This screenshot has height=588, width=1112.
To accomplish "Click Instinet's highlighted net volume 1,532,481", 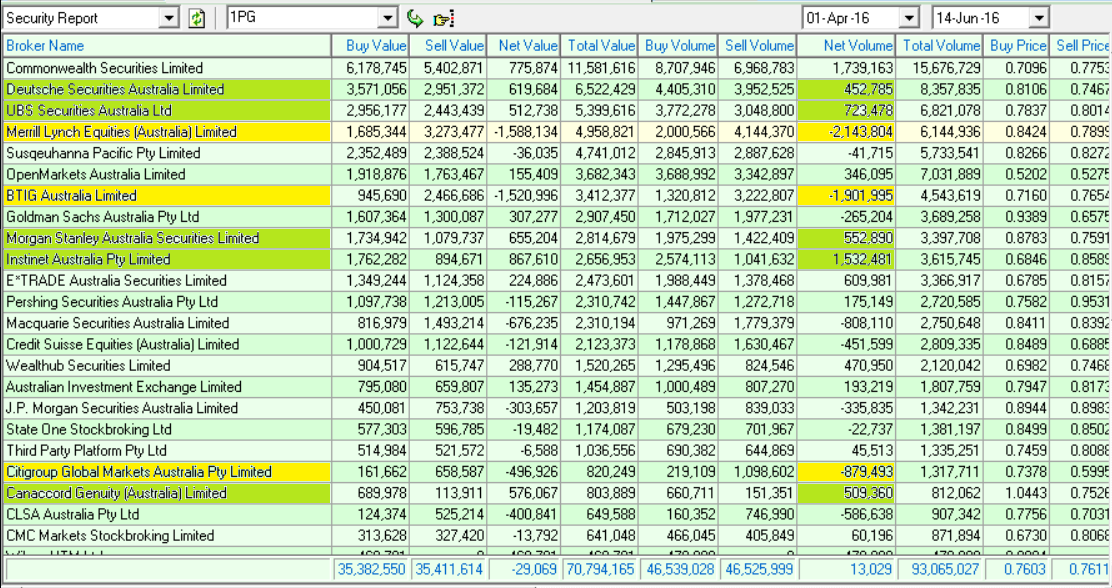I will tap(846, 260).
